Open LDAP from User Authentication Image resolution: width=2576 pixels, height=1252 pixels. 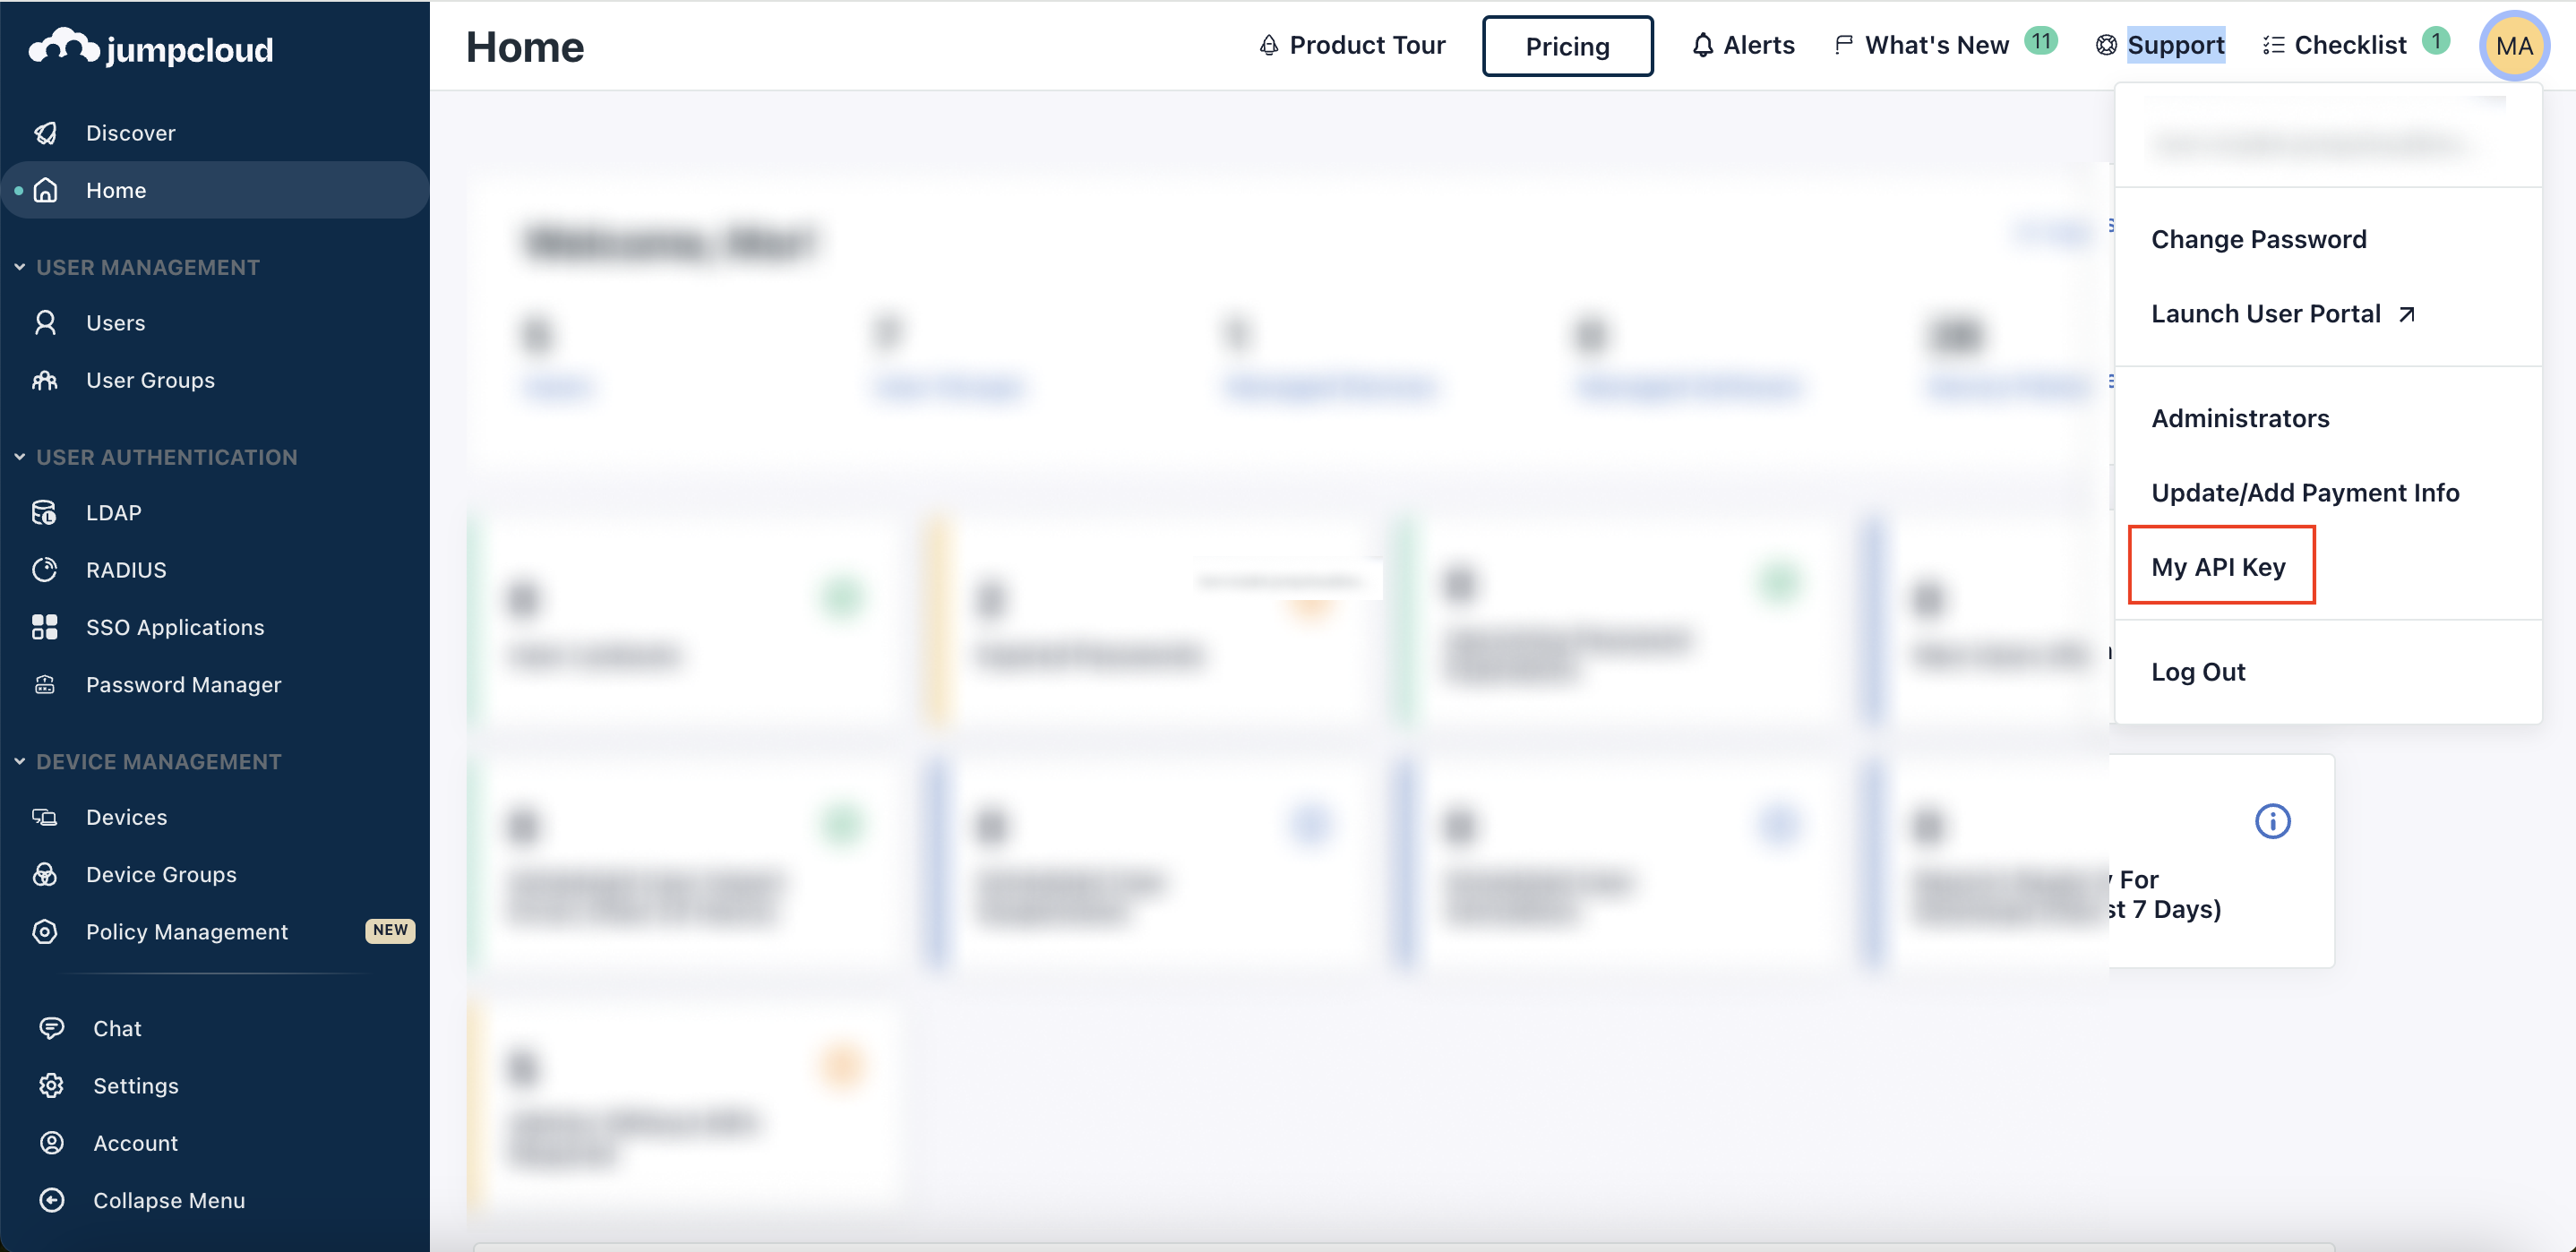click(46, 512)
